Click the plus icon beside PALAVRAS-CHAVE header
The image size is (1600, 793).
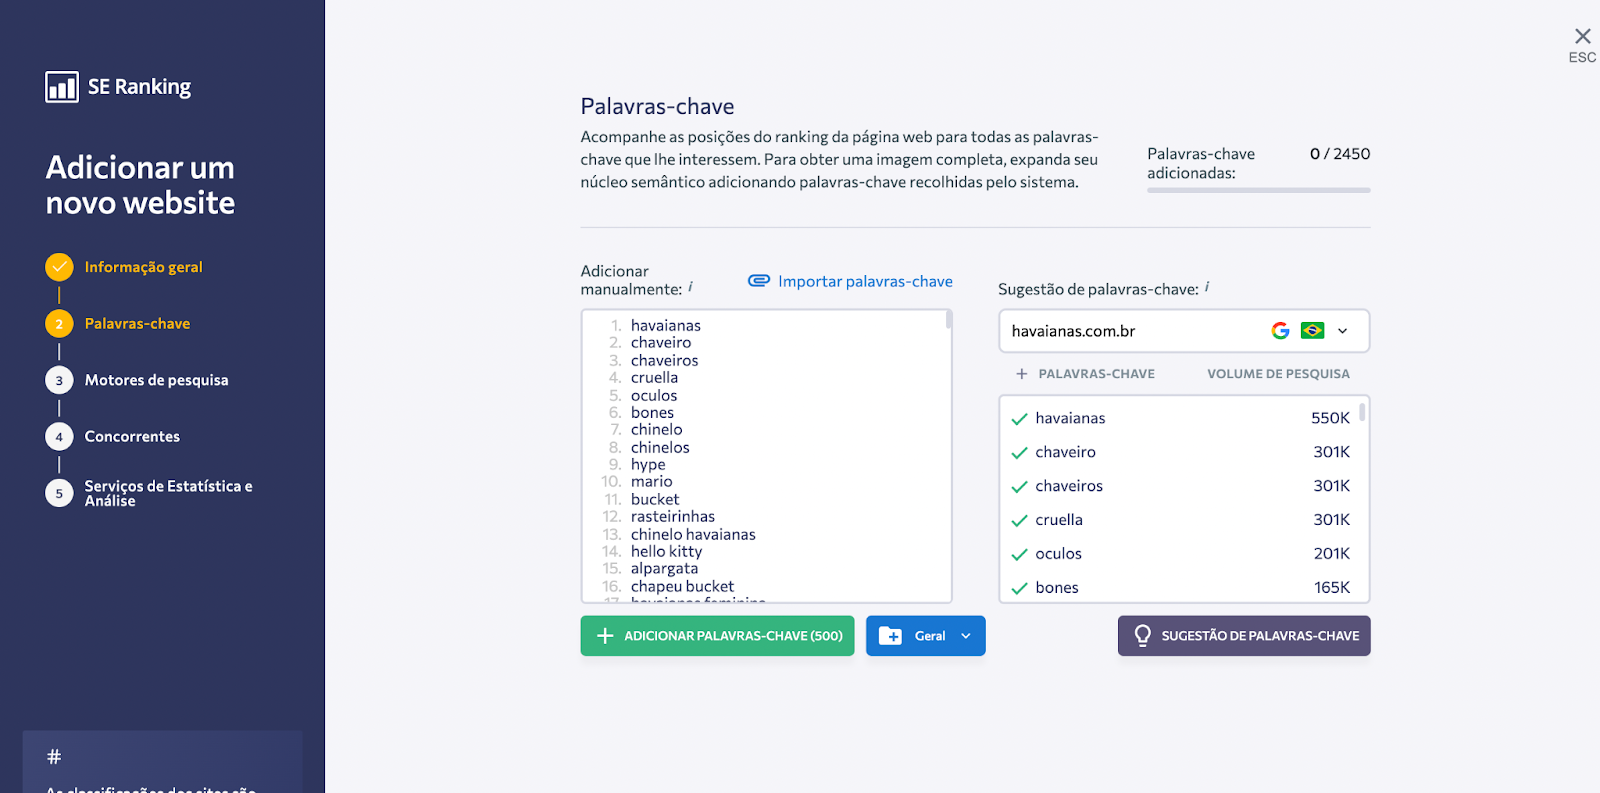pos(1021,374)
